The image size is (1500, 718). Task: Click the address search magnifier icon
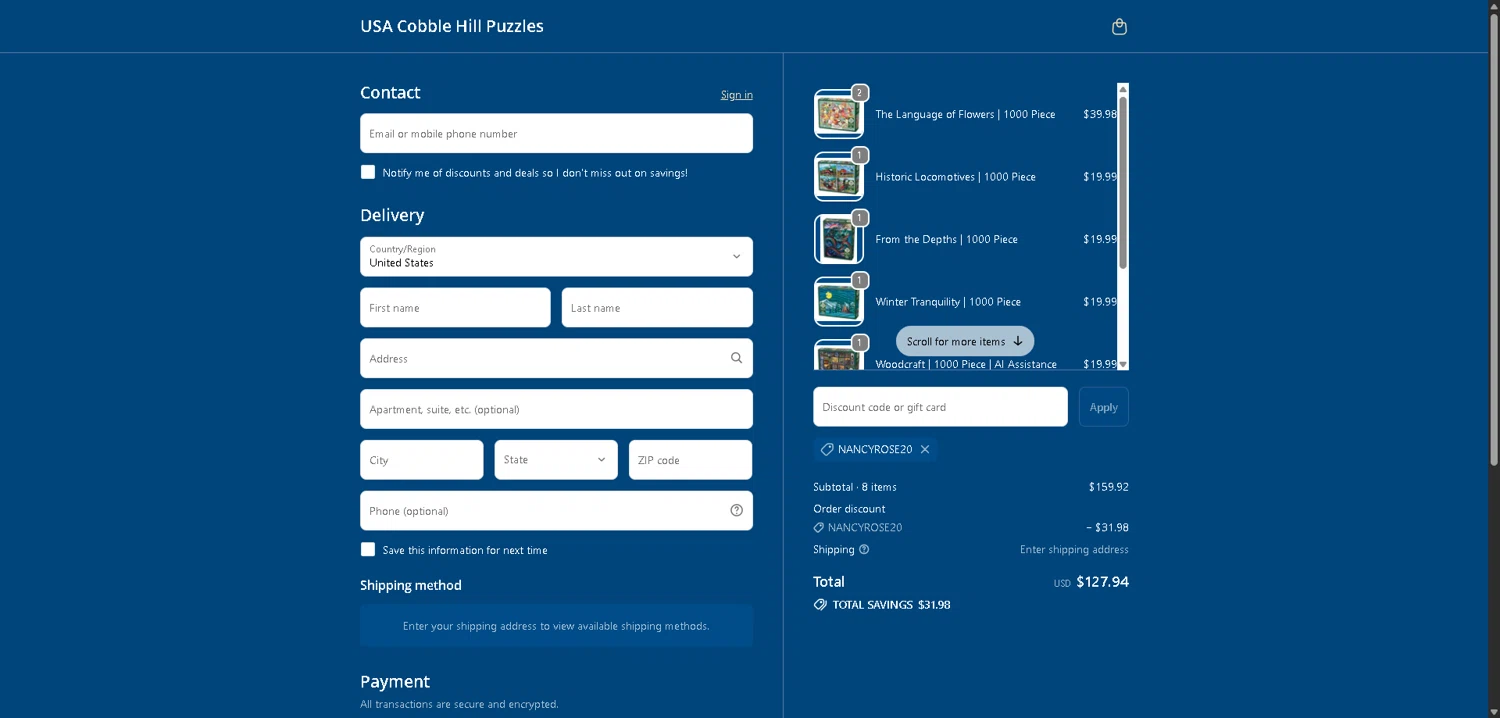[x=736, y=358]
